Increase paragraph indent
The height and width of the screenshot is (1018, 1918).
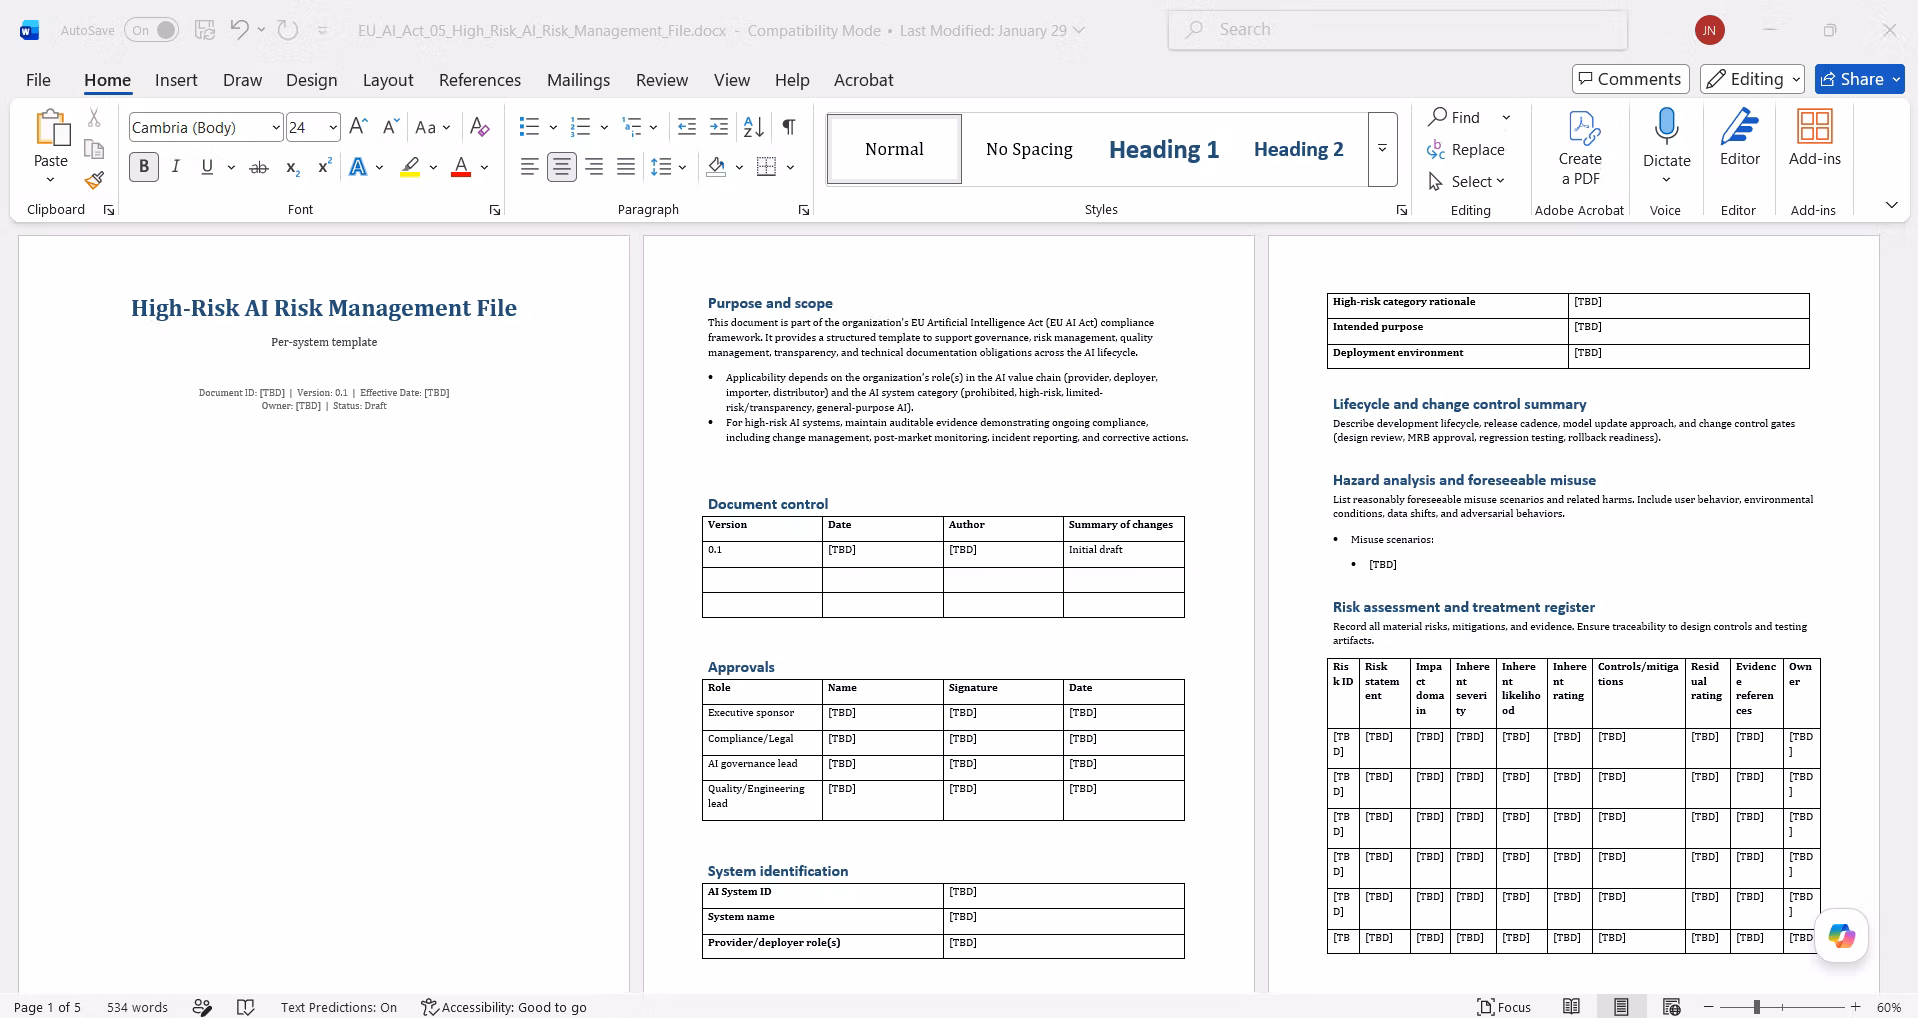[719, 127]
